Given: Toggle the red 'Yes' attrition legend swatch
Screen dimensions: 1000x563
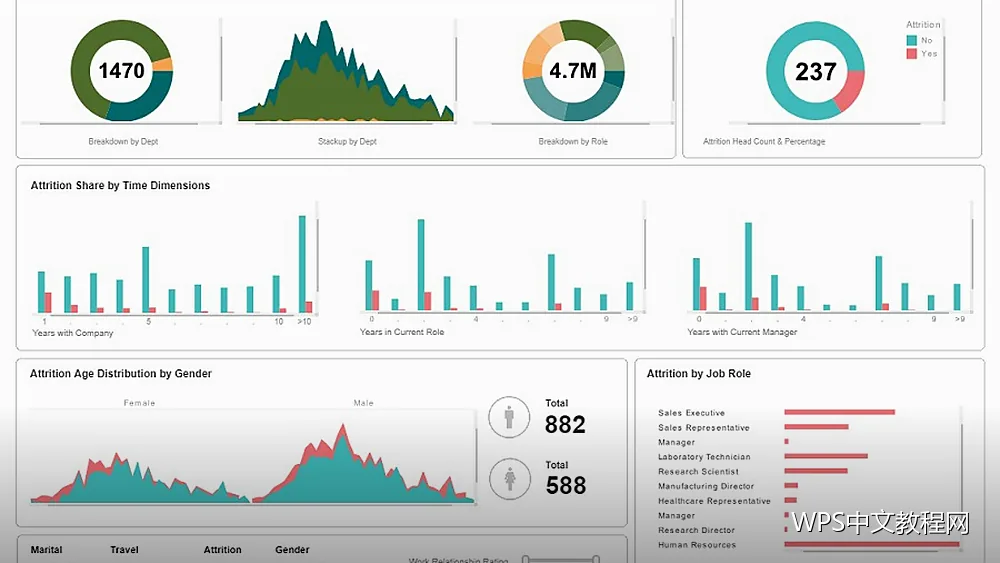Looking at the screenshot, I should coord(911,54).
